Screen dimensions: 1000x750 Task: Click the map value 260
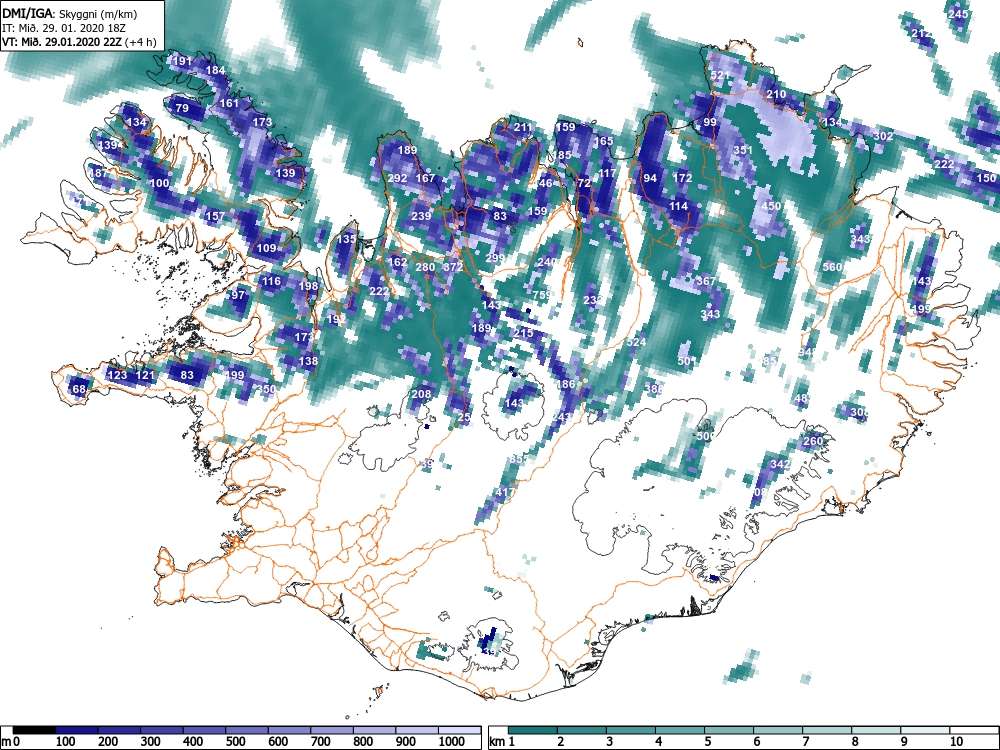click(813, 441)
